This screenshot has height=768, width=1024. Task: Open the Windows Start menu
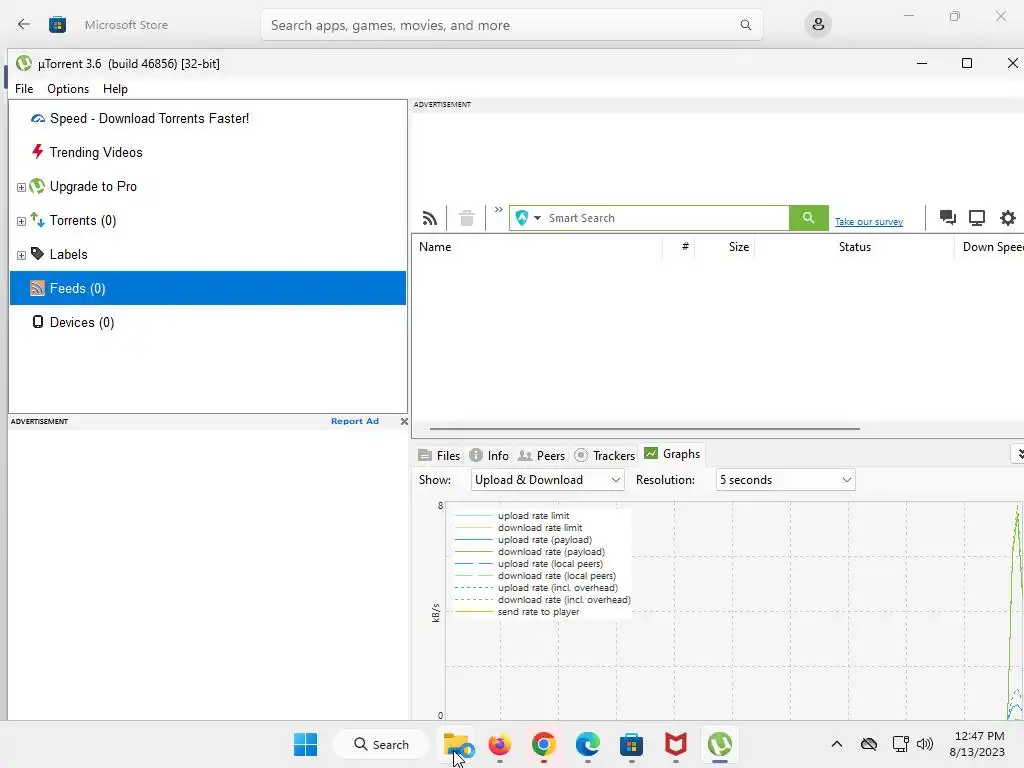click(x=306, y=744)
